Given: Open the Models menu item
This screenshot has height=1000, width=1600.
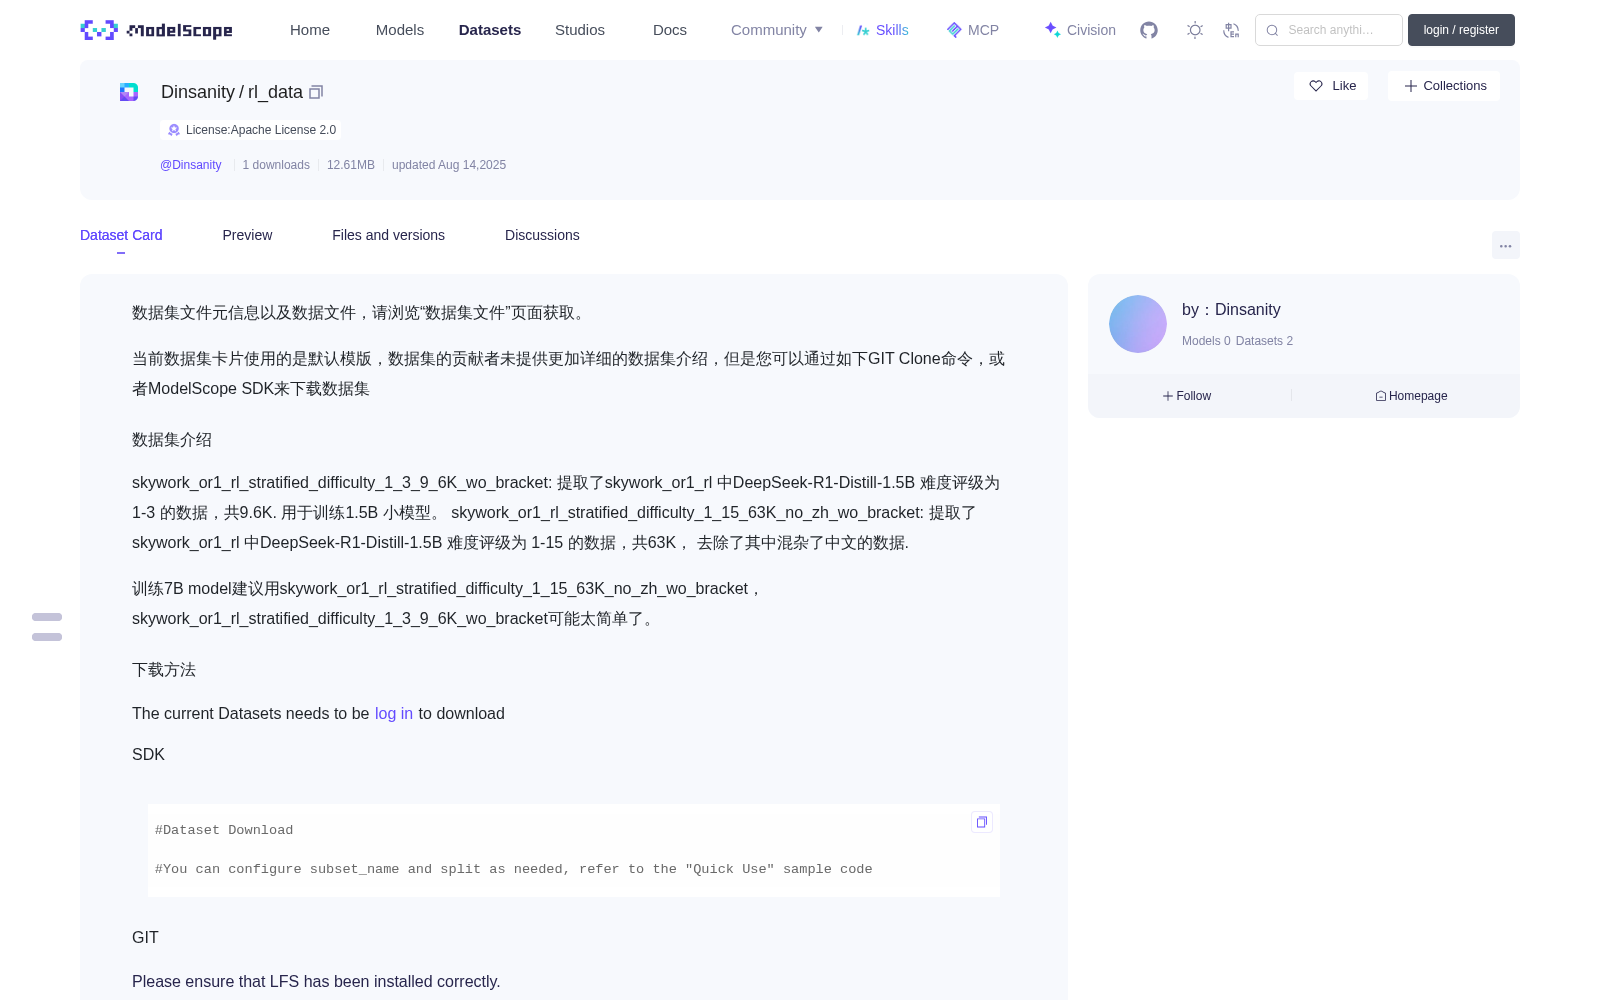Looking at the screenshot, I should coord(400,30).
